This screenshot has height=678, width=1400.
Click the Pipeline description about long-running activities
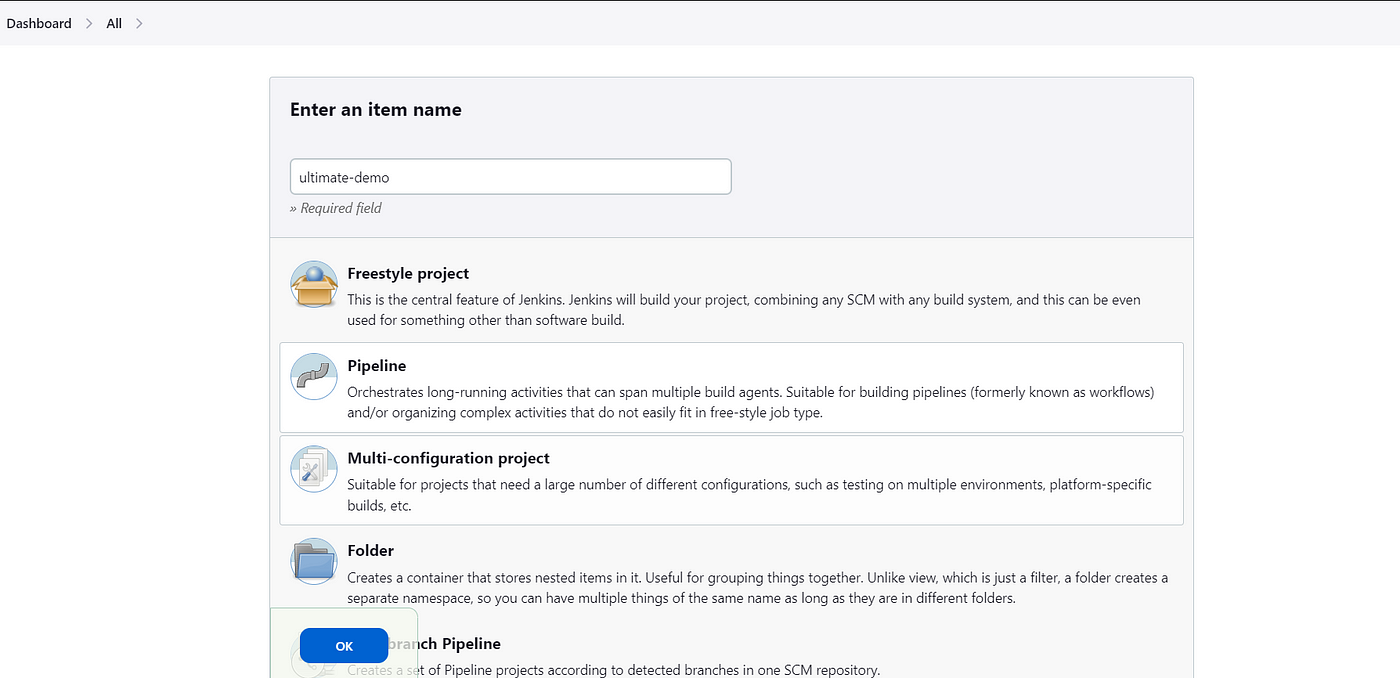pos(751,402)
